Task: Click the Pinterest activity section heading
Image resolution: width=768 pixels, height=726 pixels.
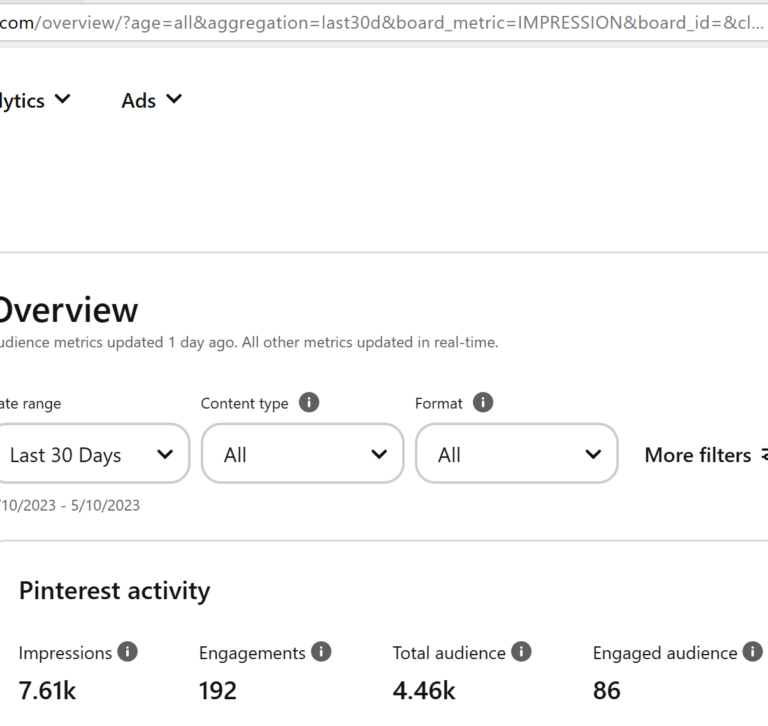Action: tap(115, 591)
